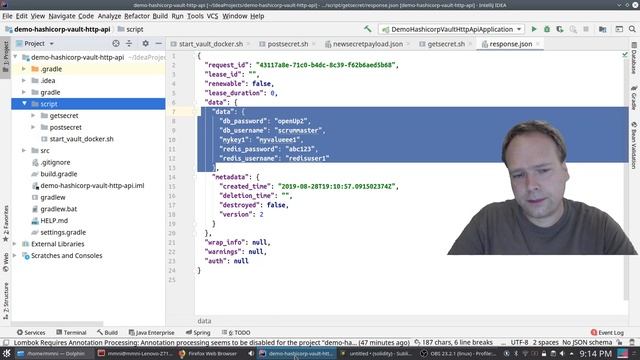640x360 pixels.
Task: Click '2 spaces' indent setting in status bar
Action: (545, 342)
